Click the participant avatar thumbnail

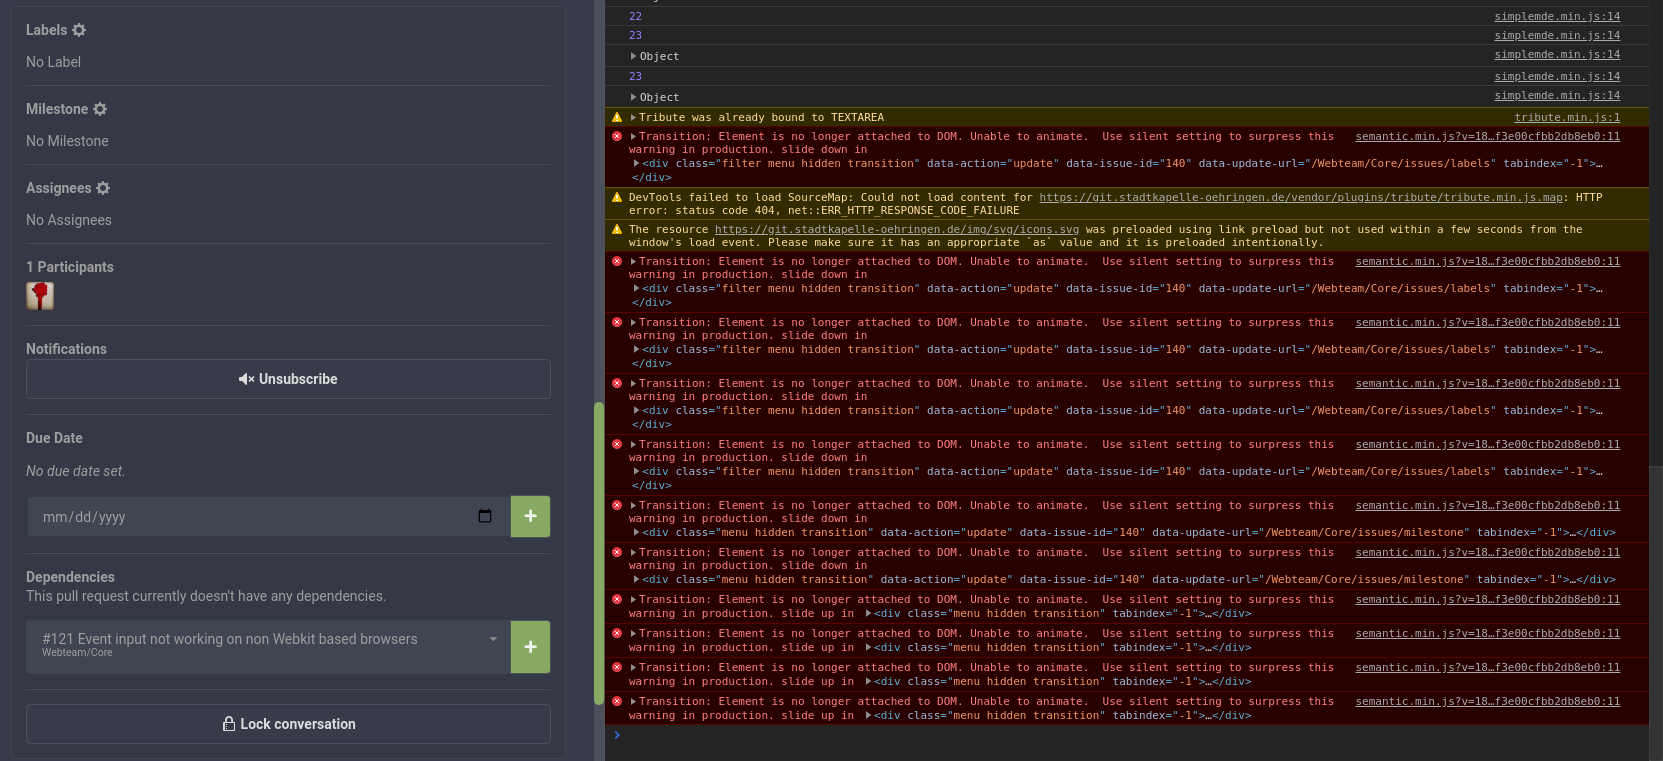tap(40, 296)
